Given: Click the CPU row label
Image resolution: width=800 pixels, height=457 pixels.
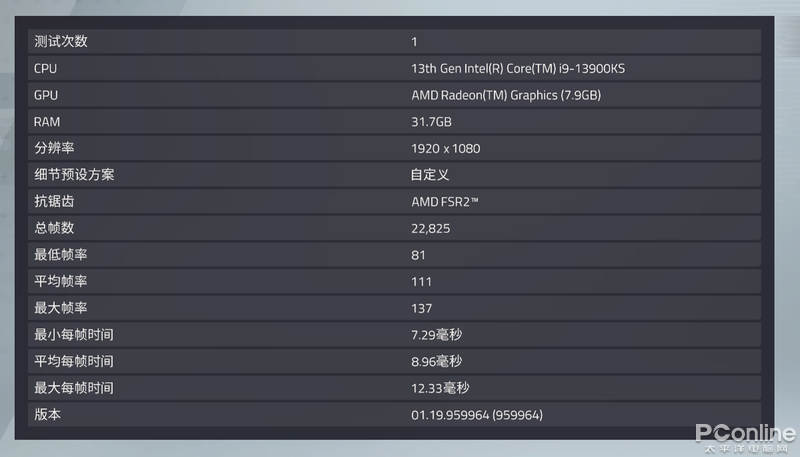Looking at the screenshot, I should coord(45,68).
